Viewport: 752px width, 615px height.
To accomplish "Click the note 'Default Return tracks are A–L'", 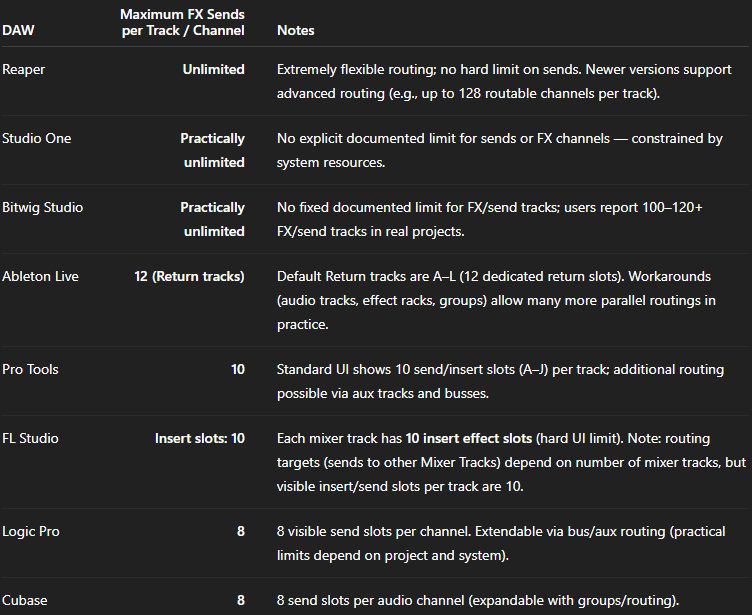I will (496, 300).
